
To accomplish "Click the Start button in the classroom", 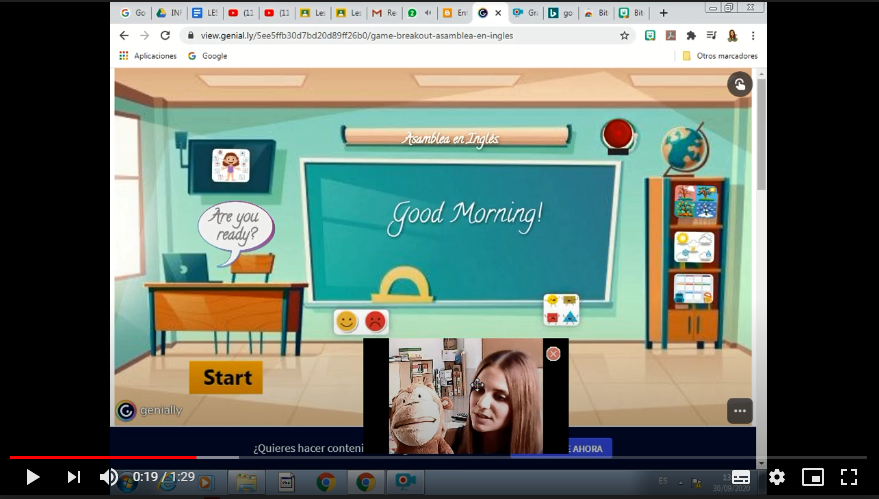I will (226, 377).
